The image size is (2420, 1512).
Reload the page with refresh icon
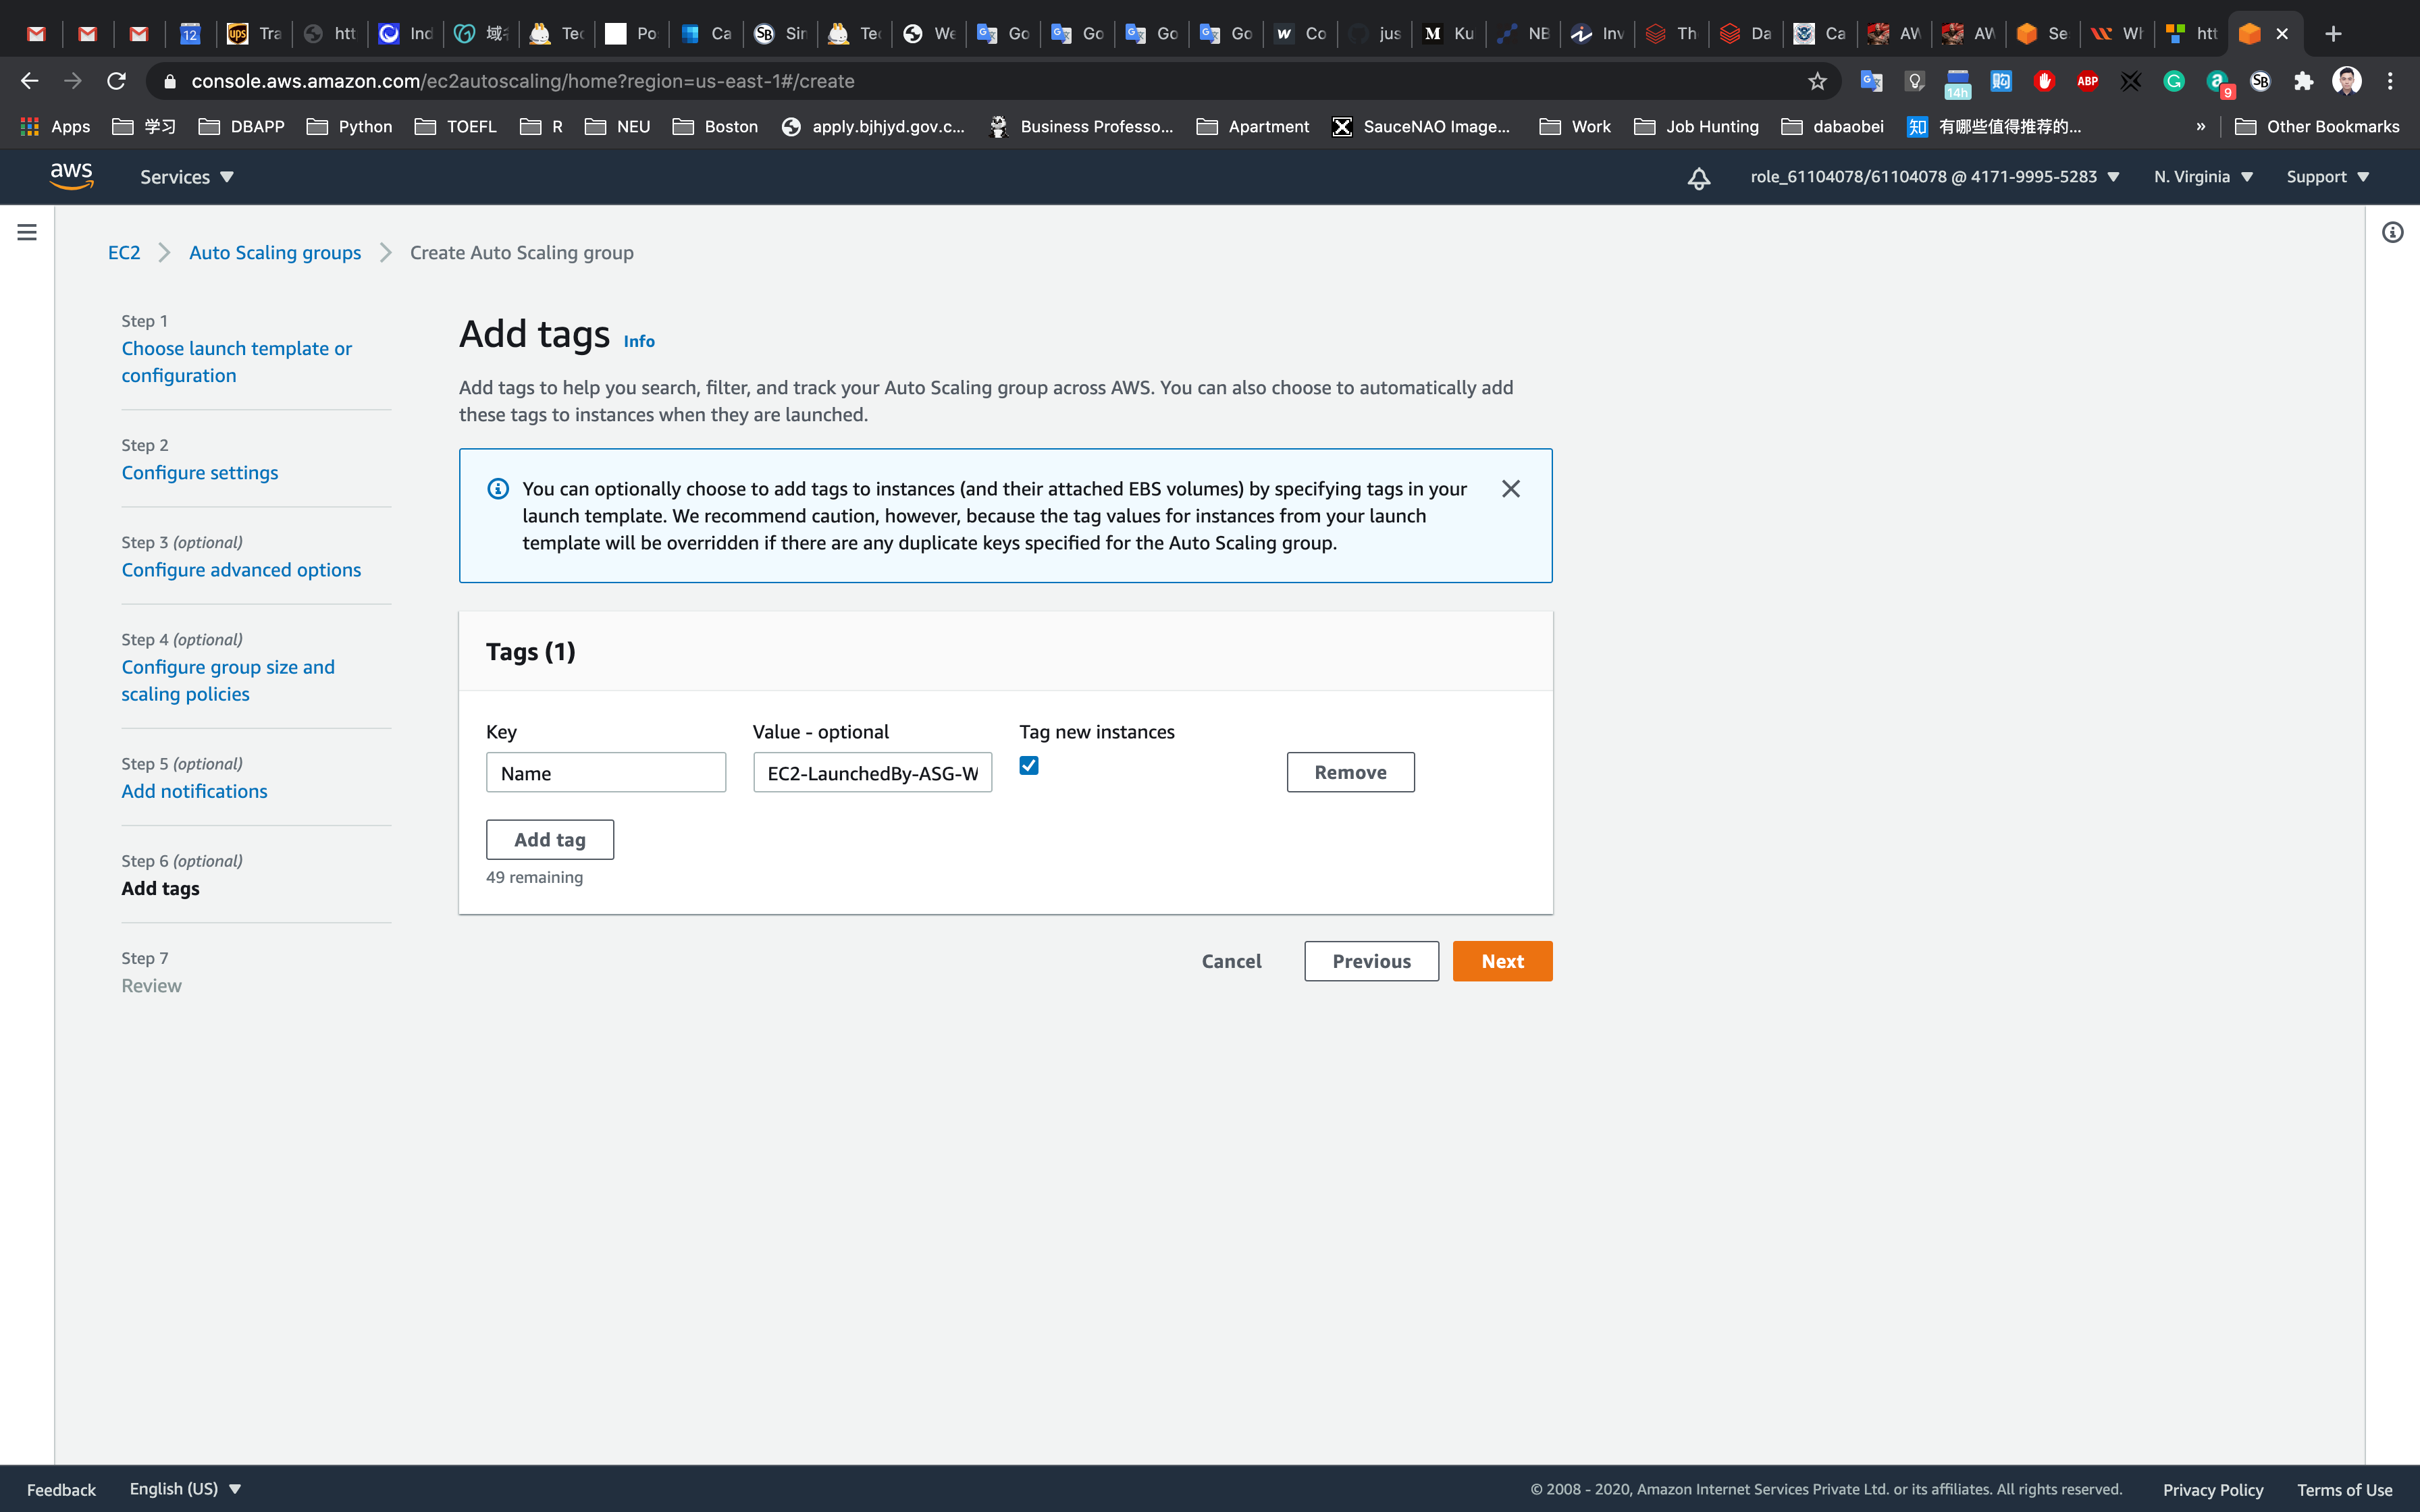click(x=117, y=81)
